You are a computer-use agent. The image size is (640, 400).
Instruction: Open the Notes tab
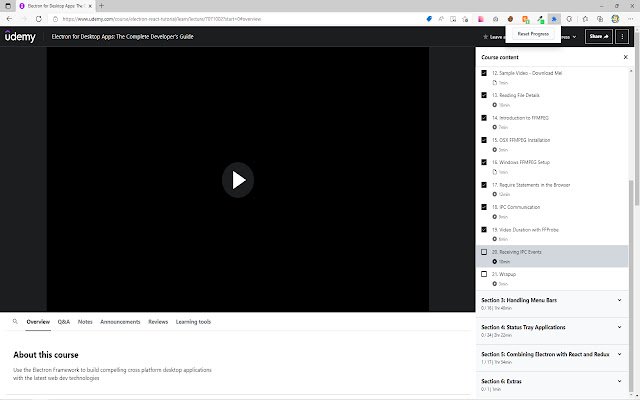(85, 322)
